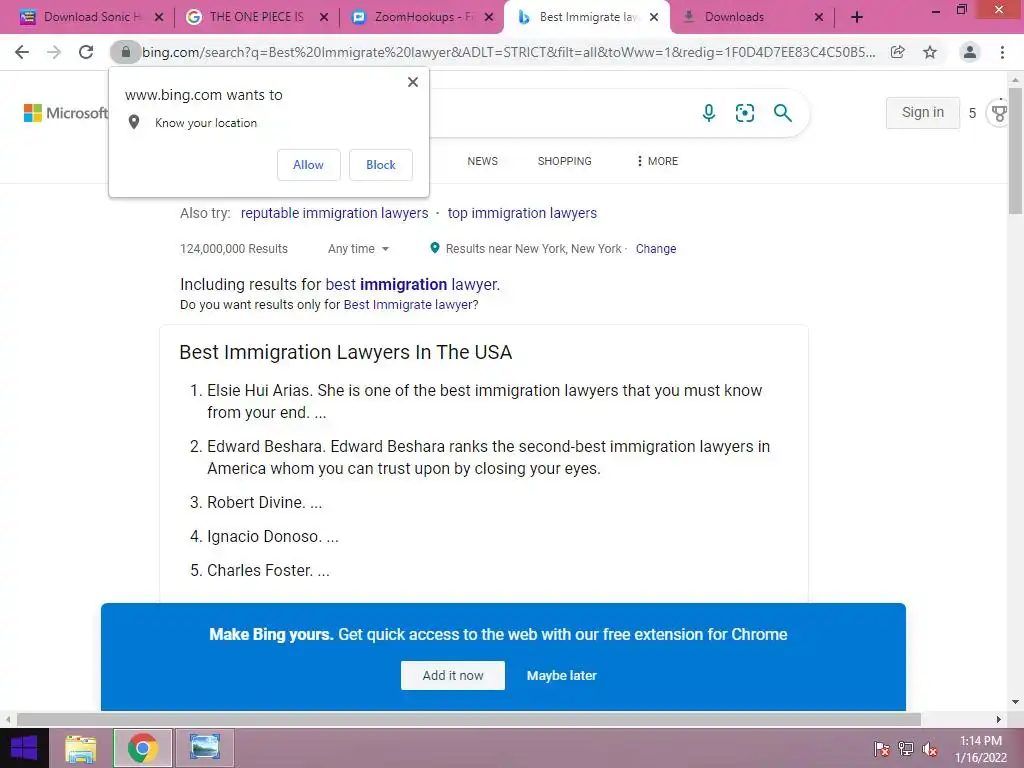Click the address bar URL
Viewport: 1024px width, 768px height.
[x=508, y=52]
